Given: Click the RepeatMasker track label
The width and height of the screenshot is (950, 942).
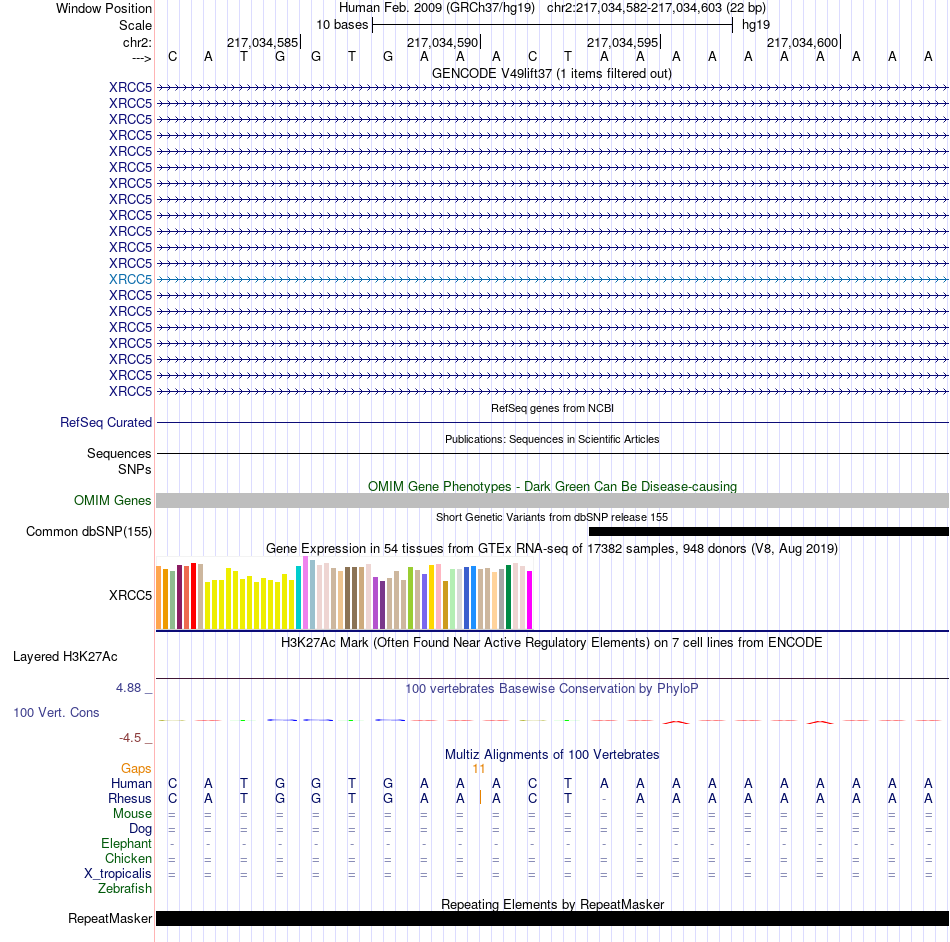Looking at the screenshot, I should (110, 918).
